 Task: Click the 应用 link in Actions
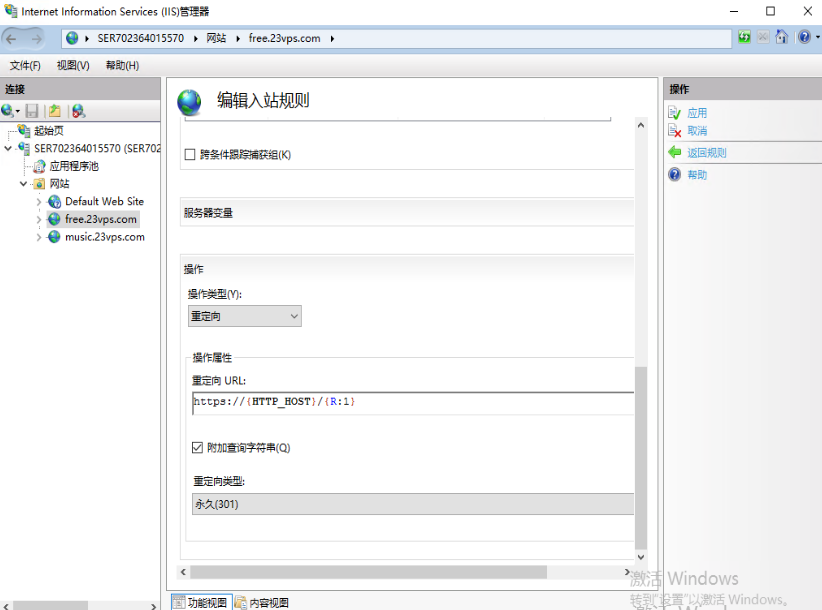[x=697, y=113]
